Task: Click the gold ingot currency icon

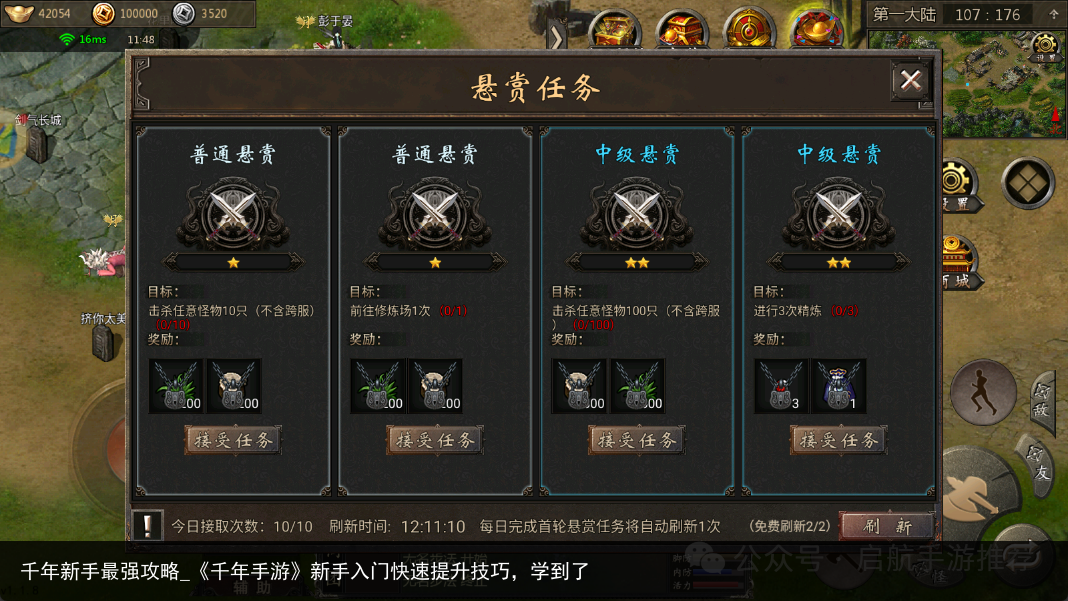Action: point(18,13)
